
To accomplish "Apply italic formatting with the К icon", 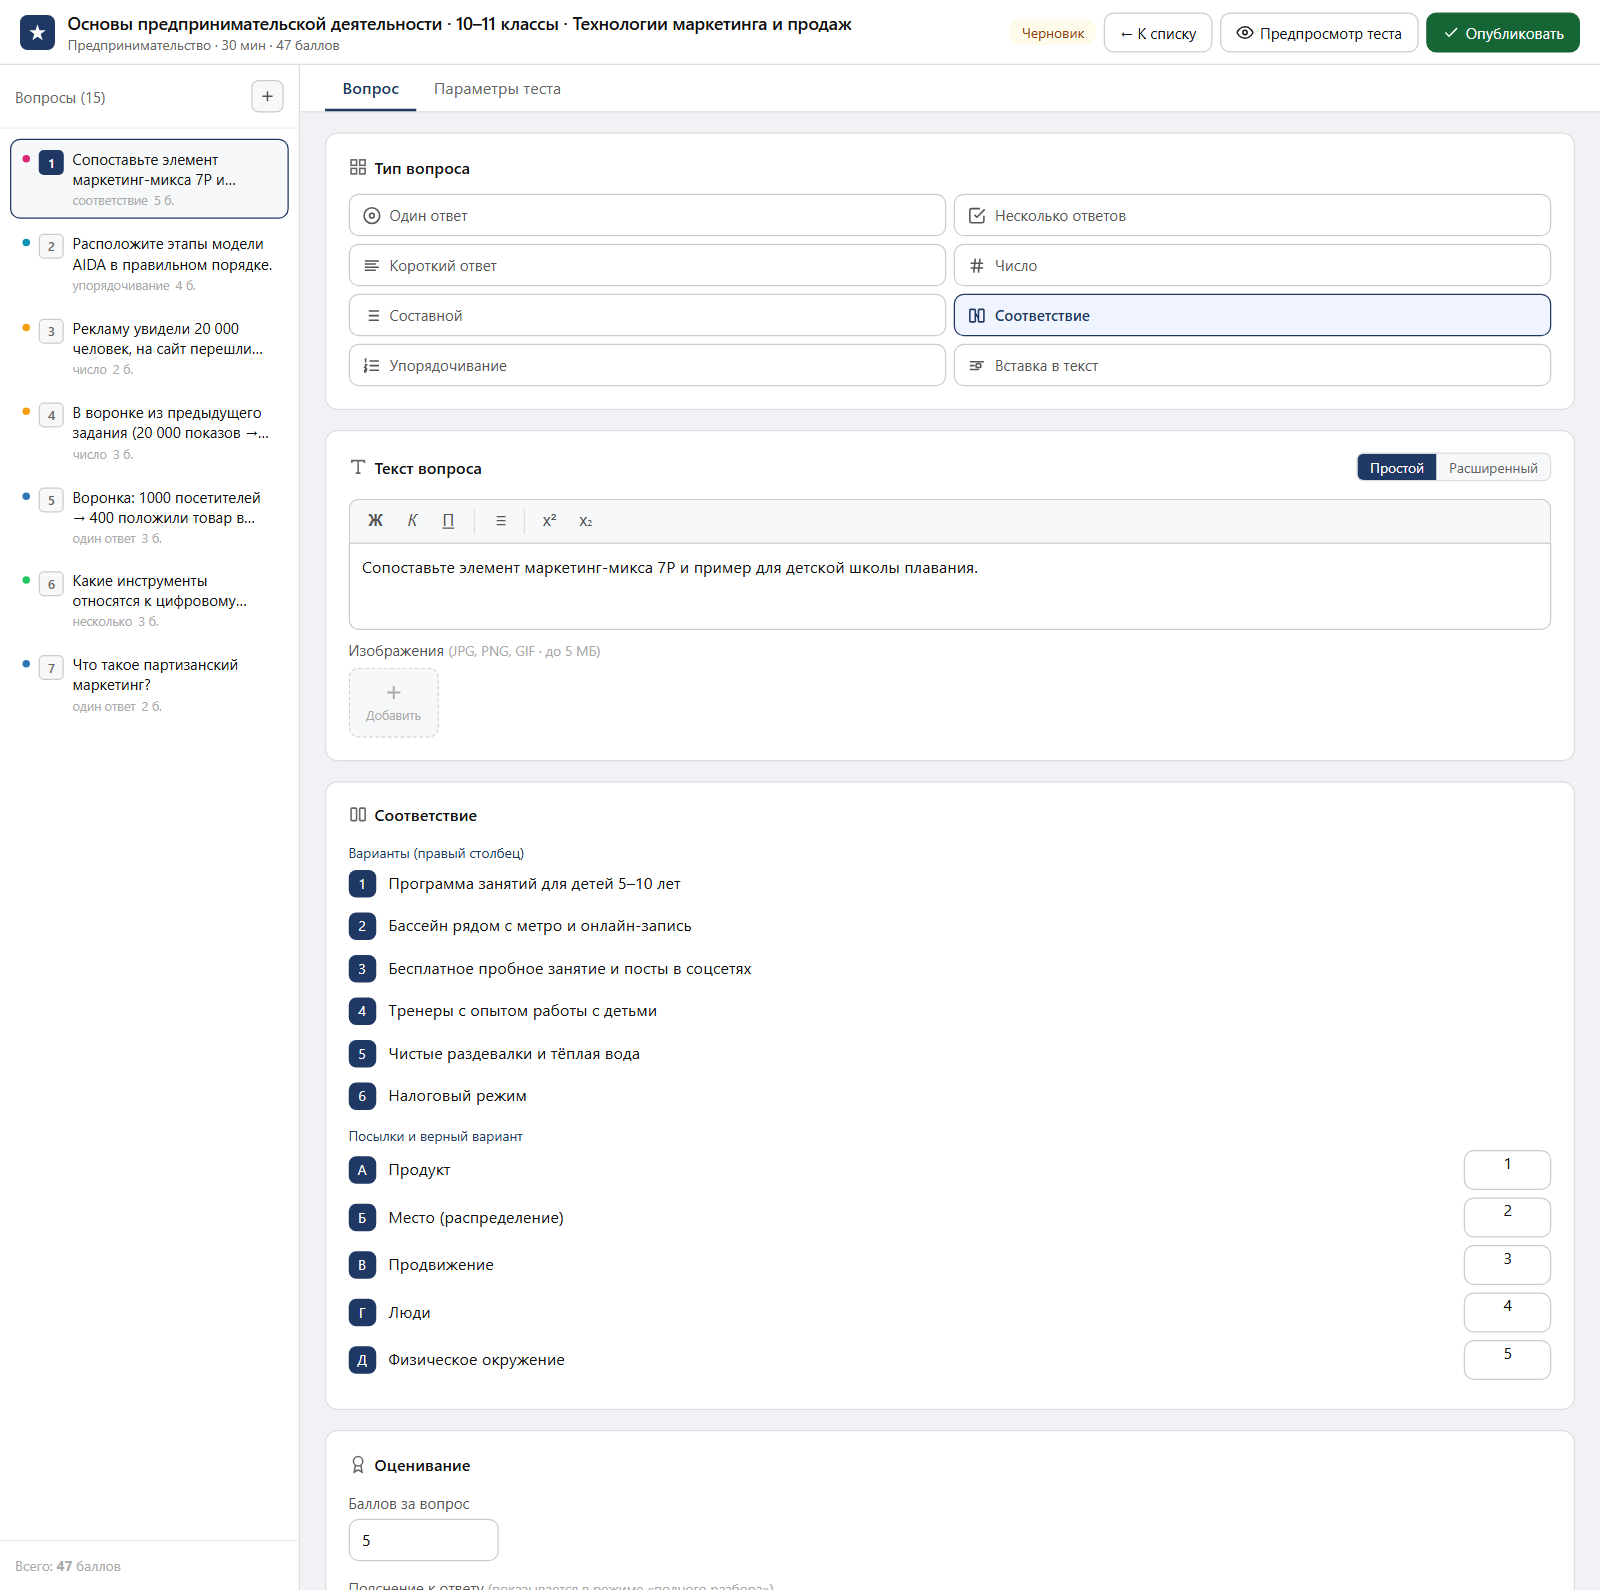I will (412, 521).
